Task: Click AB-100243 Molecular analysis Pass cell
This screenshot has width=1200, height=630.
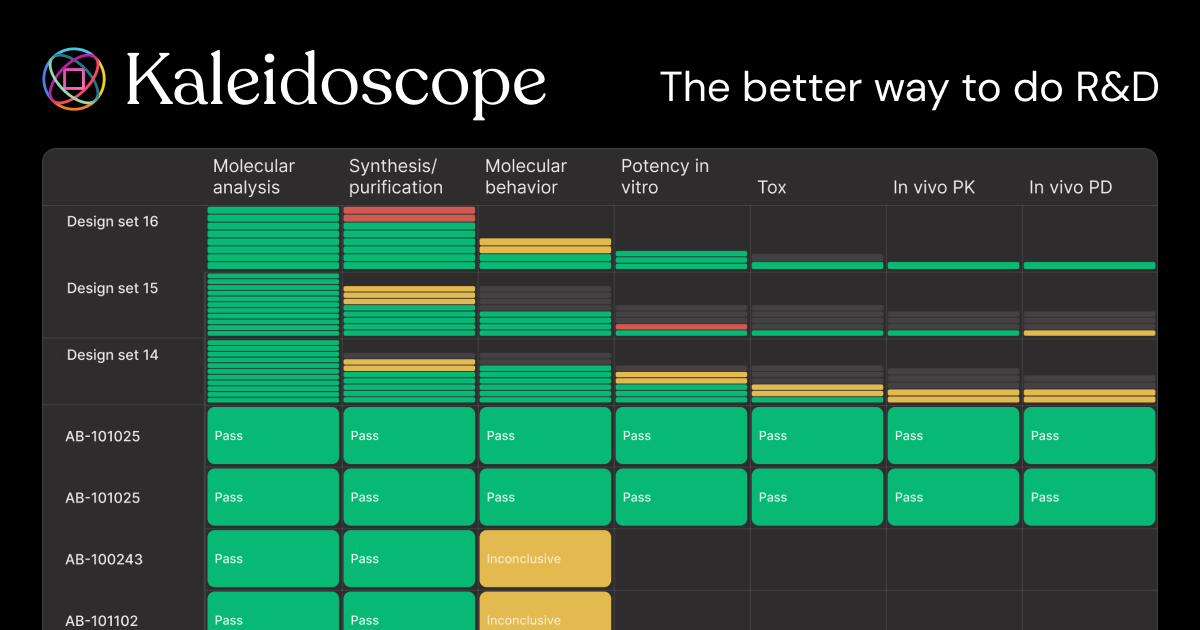Action: [273, 559]
